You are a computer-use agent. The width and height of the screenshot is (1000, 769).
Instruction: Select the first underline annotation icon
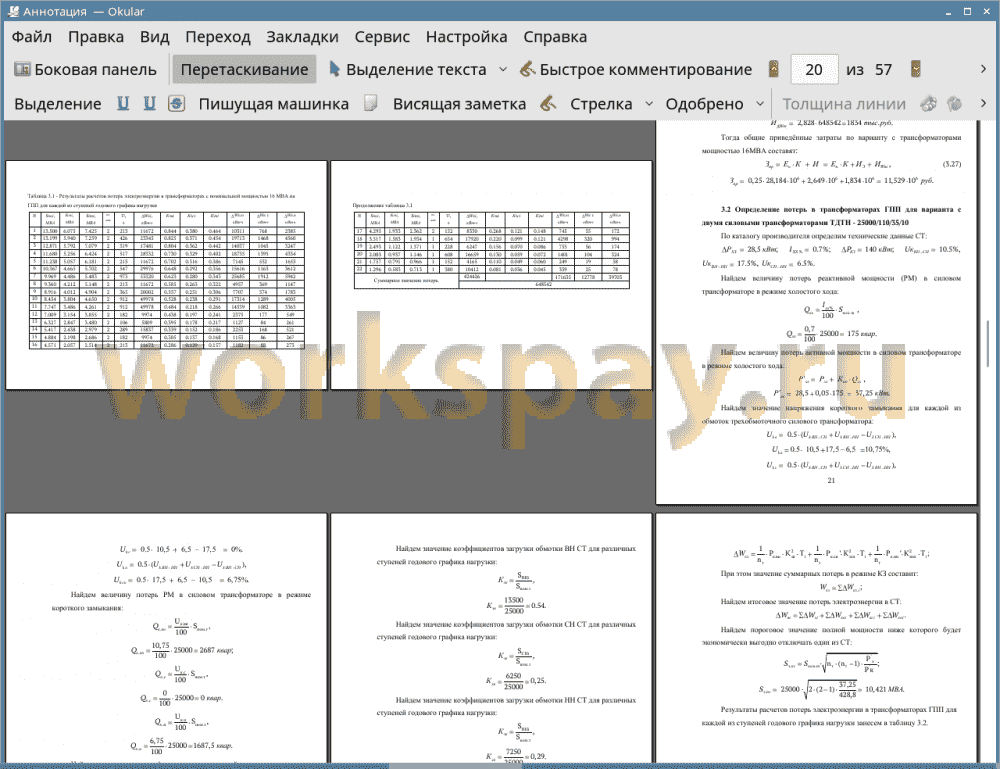[123, 103]
